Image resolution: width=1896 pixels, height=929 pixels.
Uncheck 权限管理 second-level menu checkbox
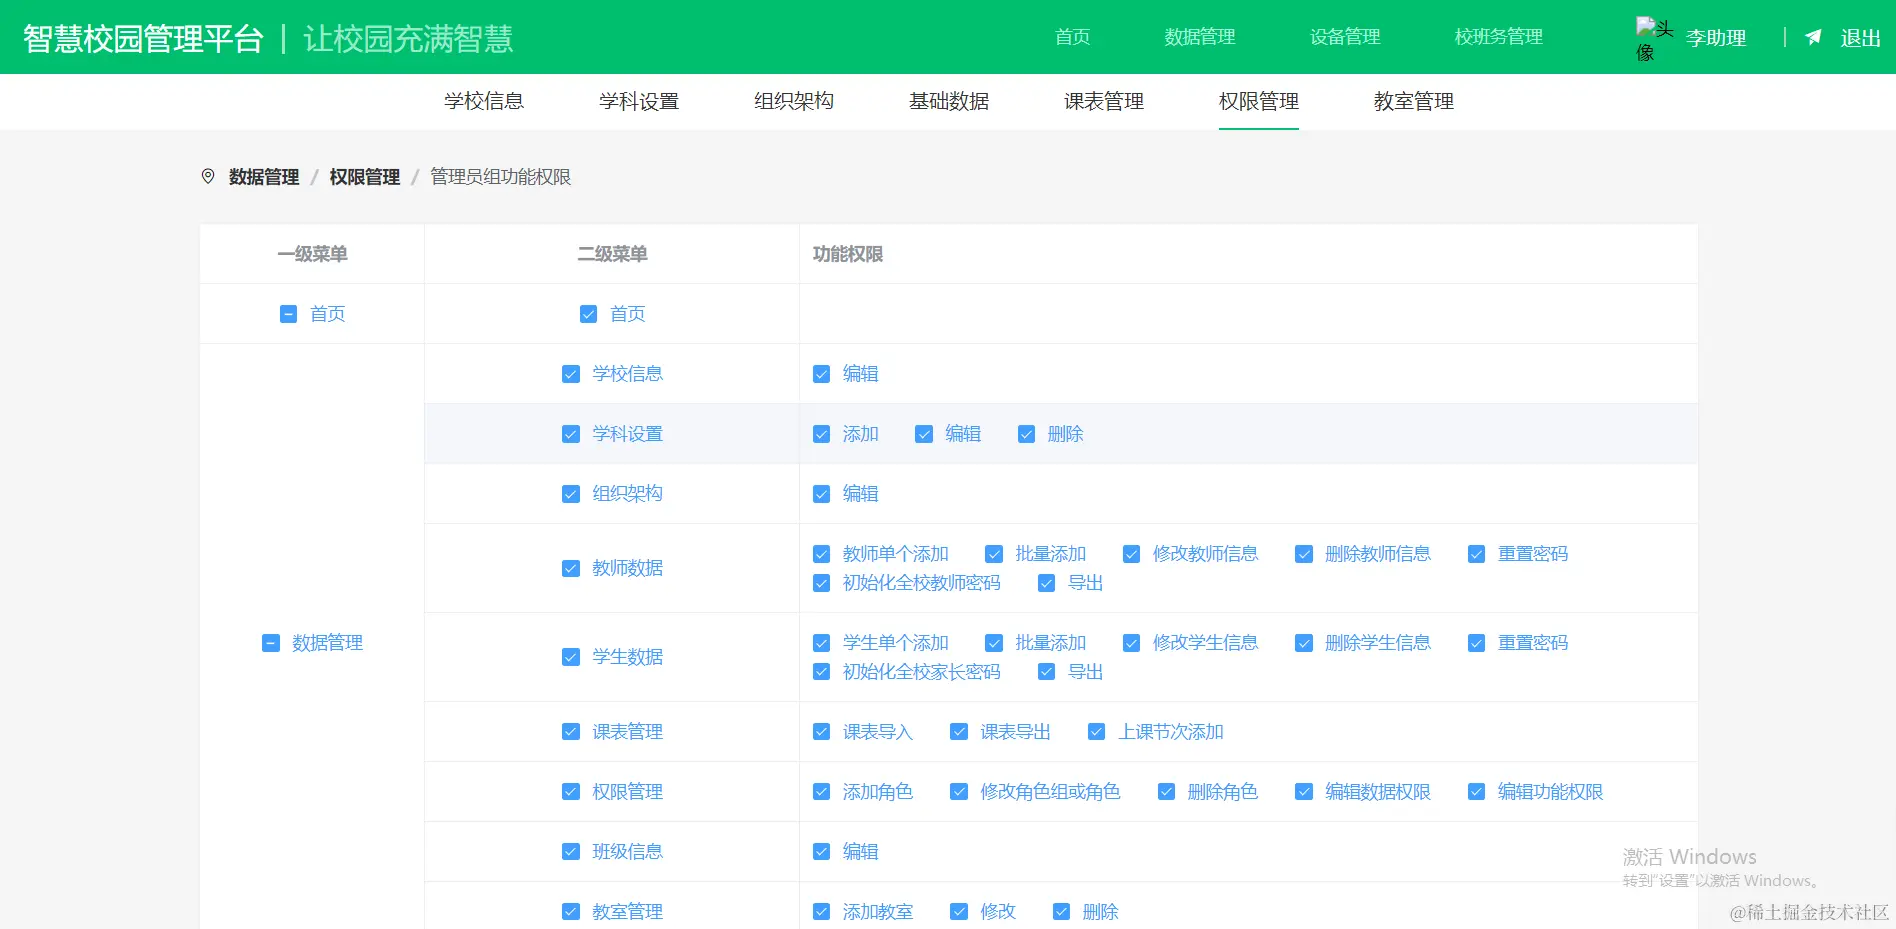570,792
